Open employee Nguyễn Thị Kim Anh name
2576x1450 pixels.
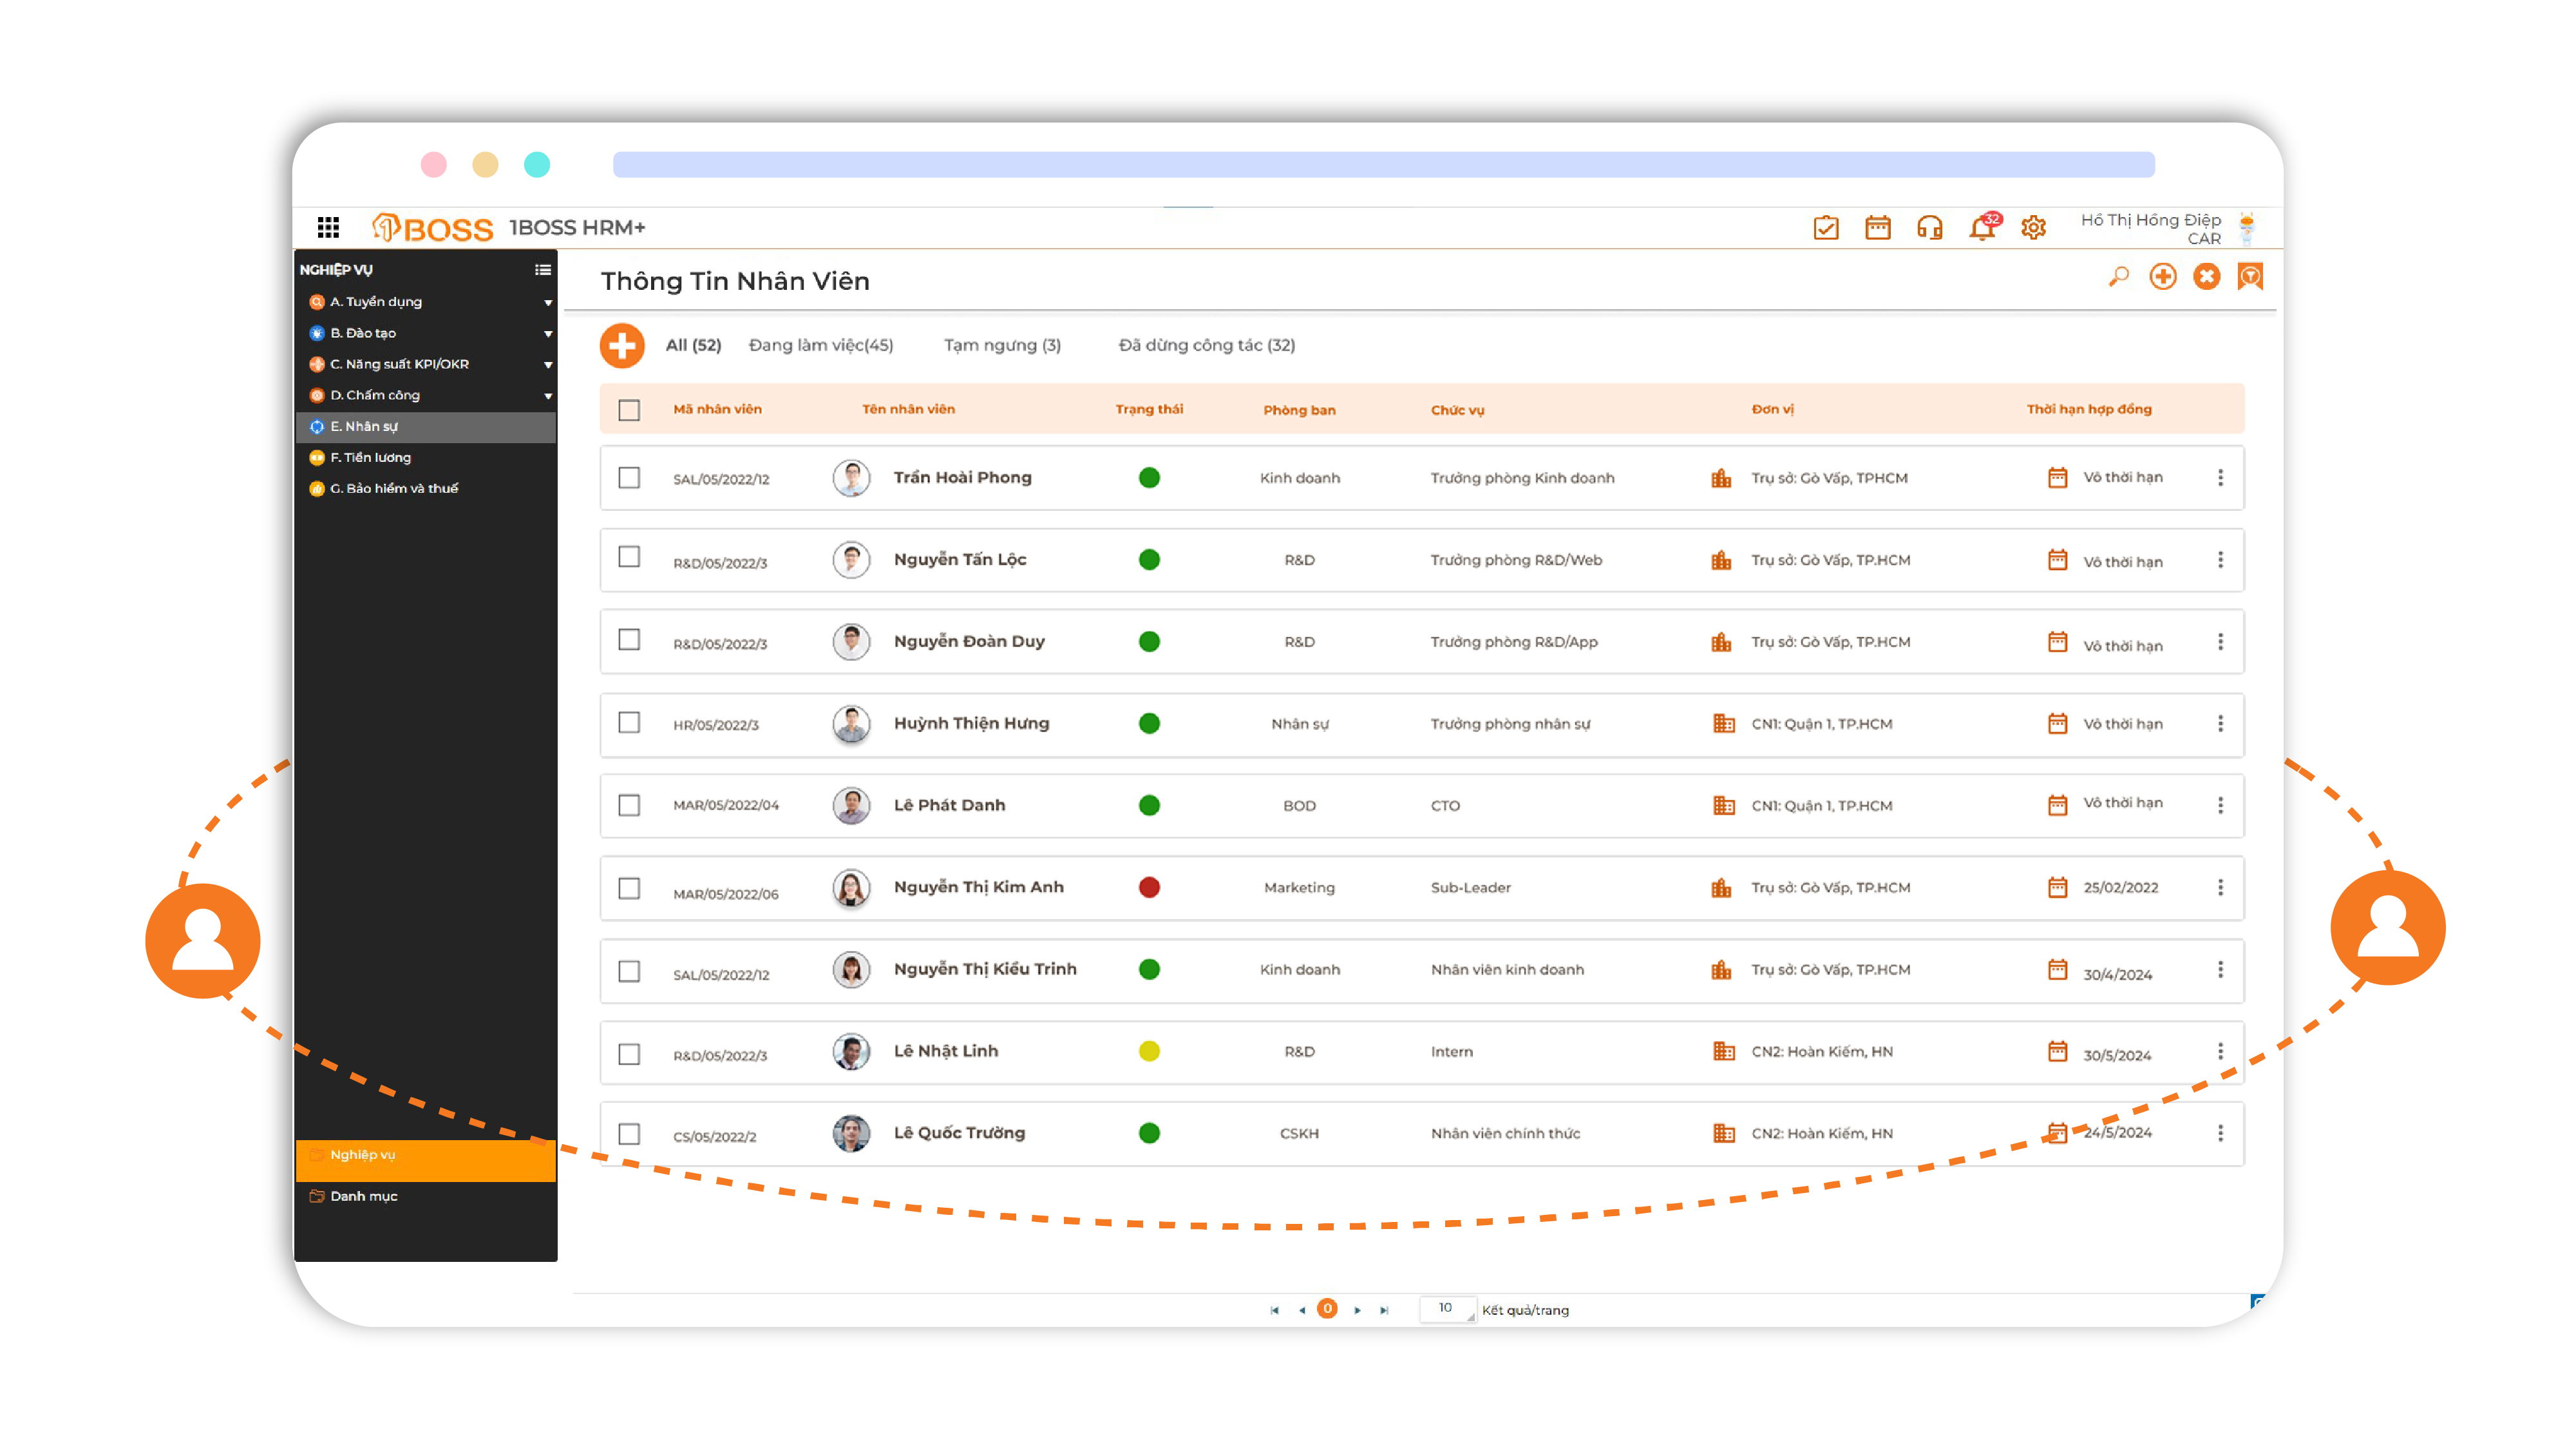click(978, 887)
